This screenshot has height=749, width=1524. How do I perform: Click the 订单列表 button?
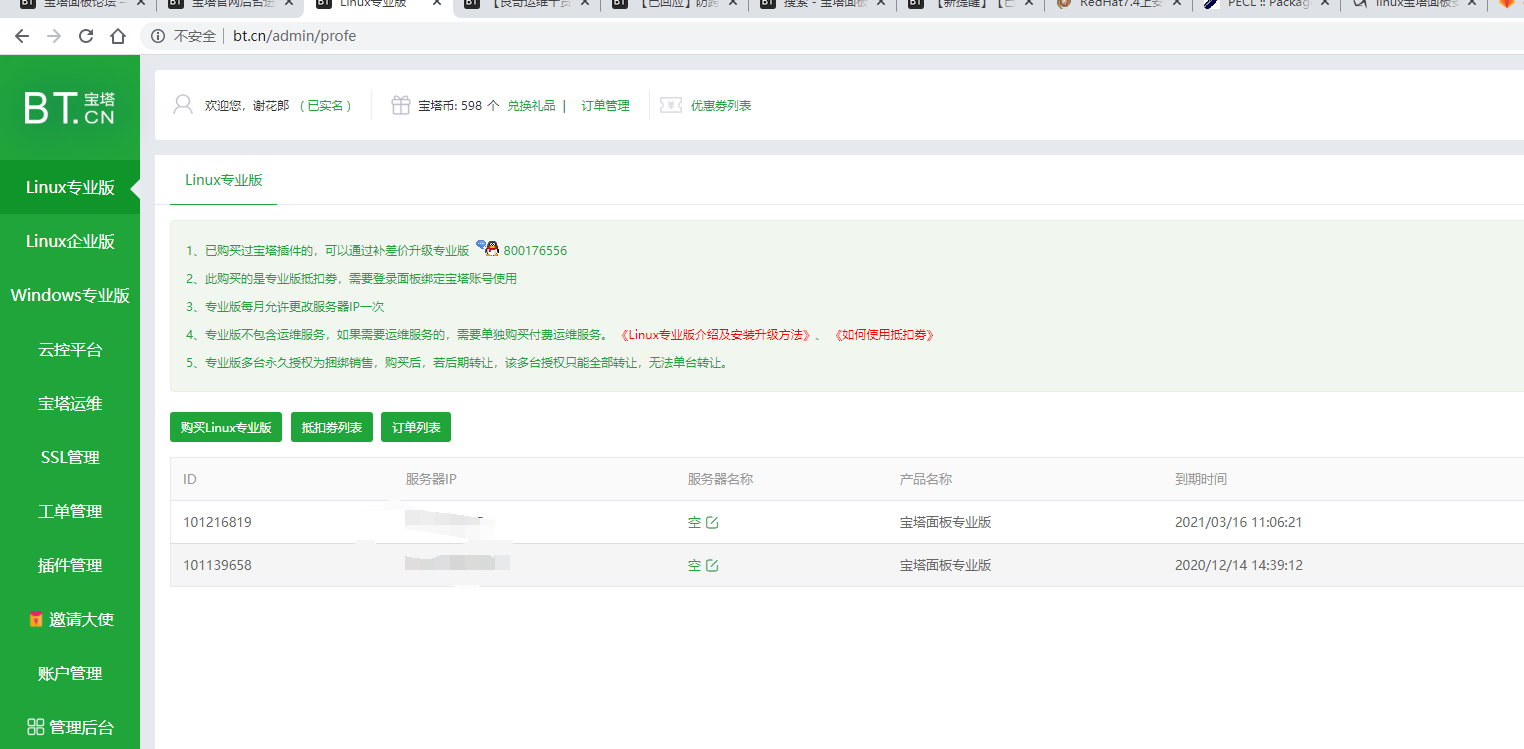pos(416,427)
